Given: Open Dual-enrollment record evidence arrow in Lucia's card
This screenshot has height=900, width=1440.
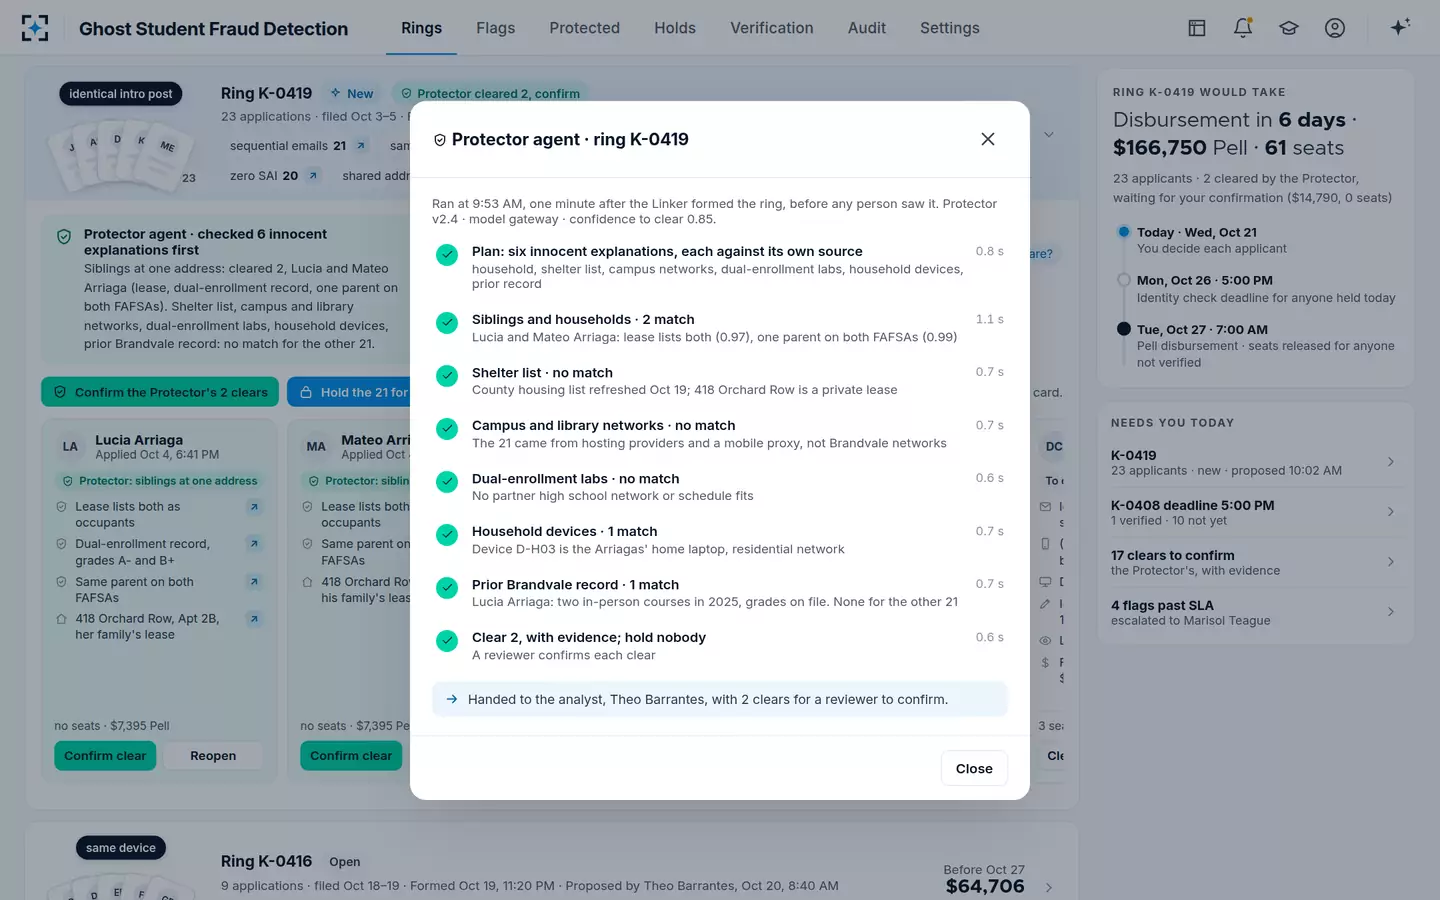Looking at the screenshot, I should click(x=254, y=544).
